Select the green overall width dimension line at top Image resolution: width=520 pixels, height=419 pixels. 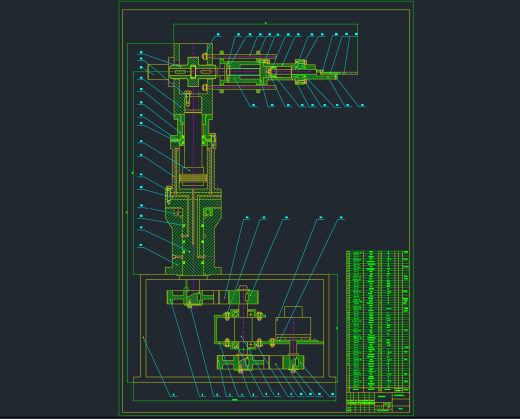(x=266, y=23)
